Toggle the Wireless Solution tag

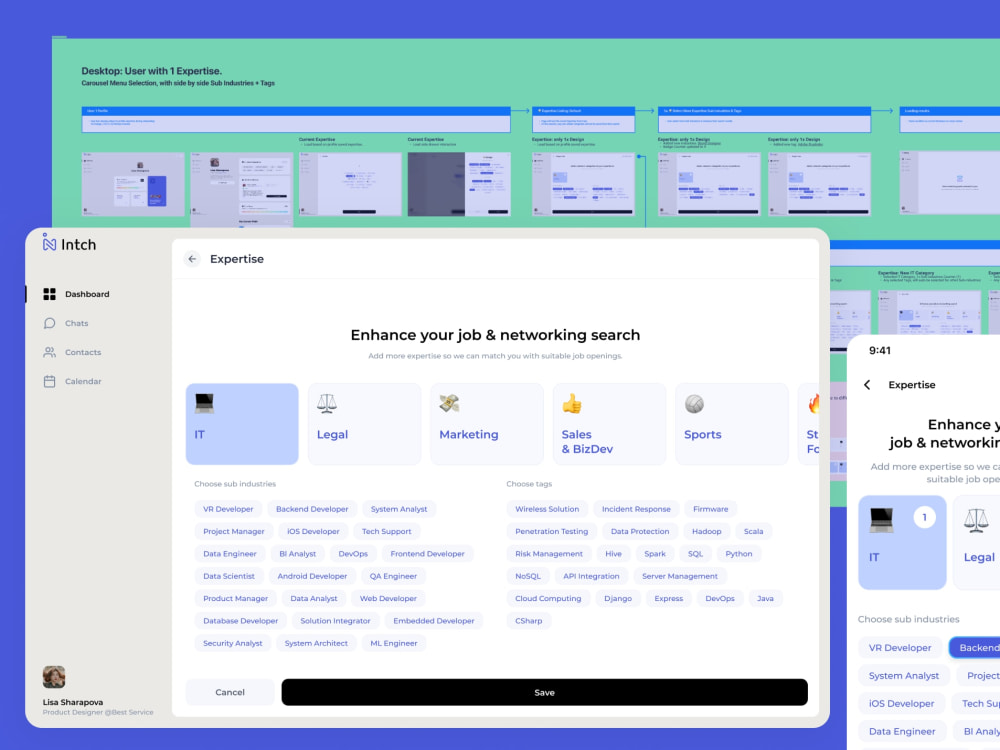[x=547, y=509]
